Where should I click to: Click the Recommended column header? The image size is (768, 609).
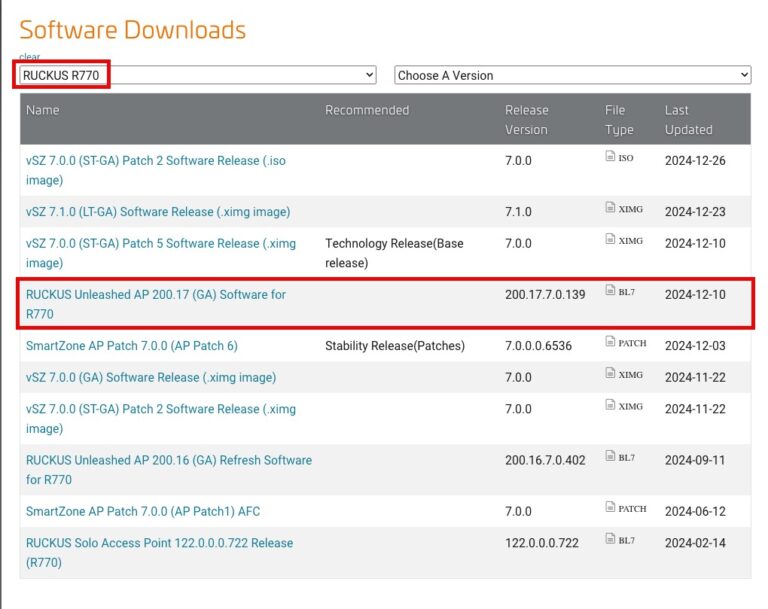point(367,110)
